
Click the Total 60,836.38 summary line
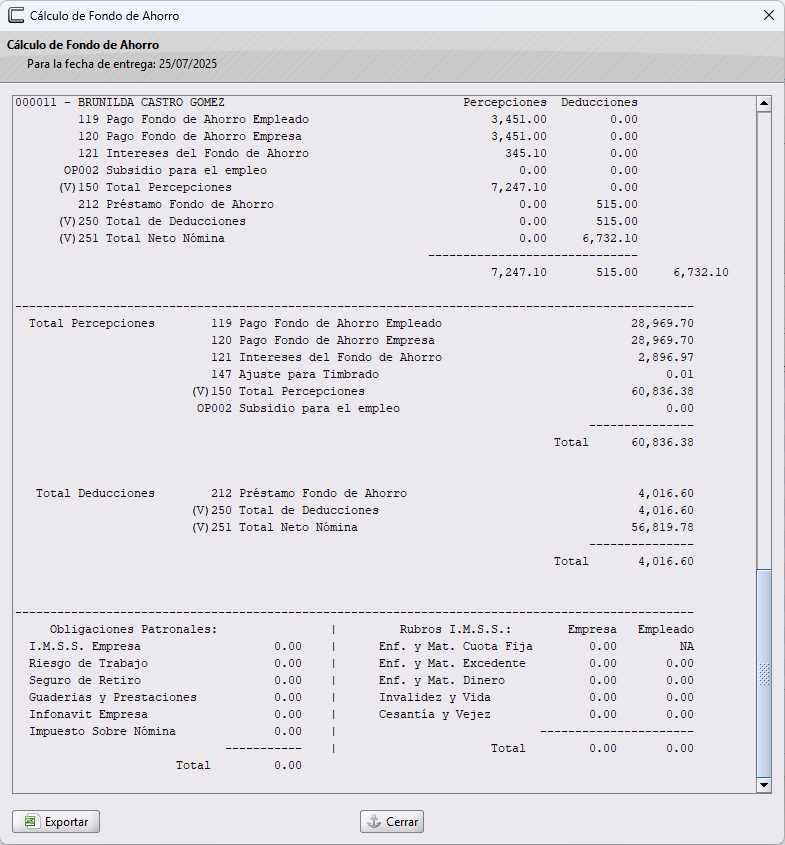tap(624, 442)
